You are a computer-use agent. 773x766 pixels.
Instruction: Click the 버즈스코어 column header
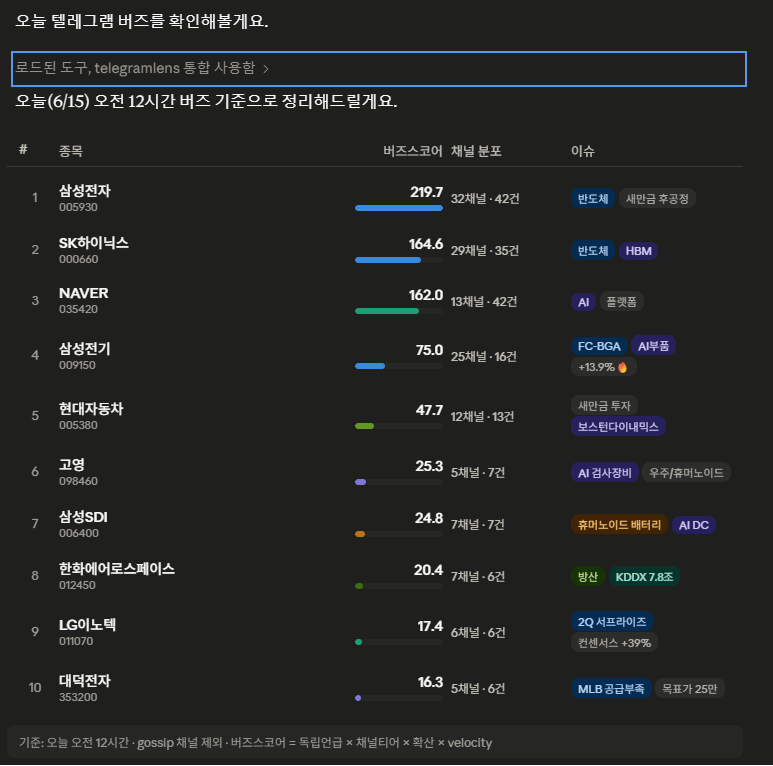[x=413, y=151]
